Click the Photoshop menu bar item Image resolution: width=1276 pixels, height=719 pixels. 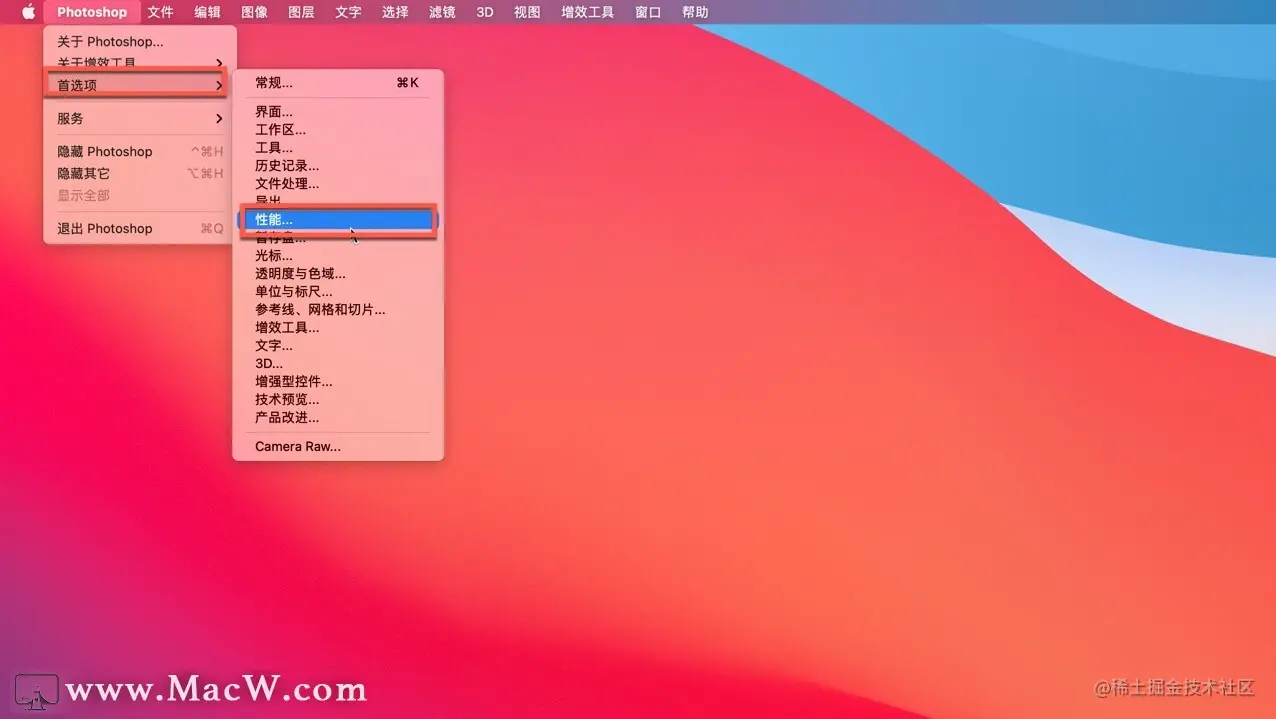point(92,12)
